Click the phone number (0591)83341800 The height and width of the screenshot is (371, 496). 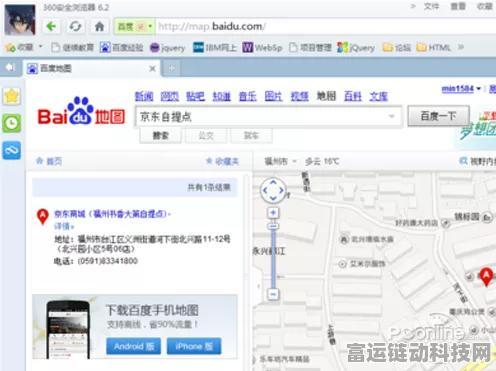point(107,261)
